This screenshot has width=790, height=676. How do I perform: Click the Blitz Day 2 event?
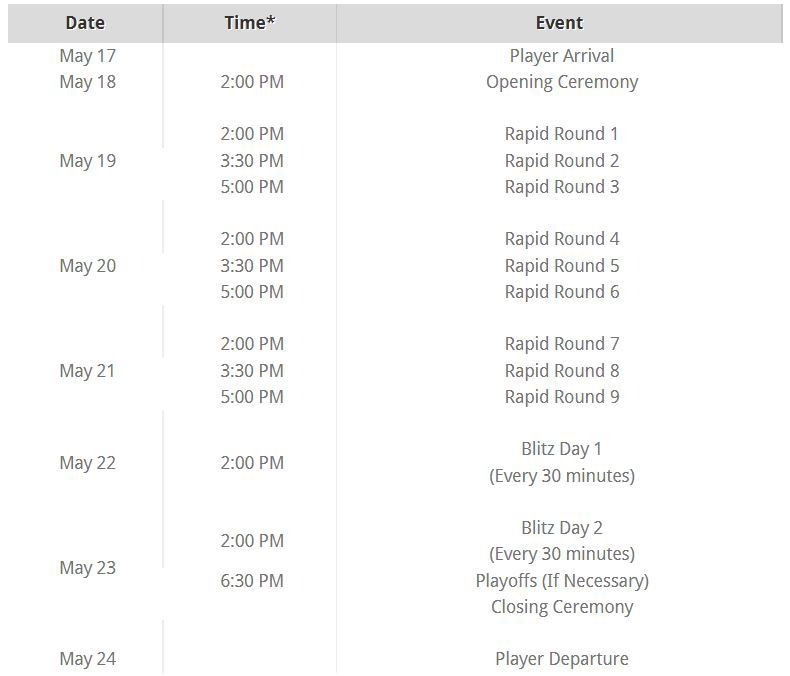(562, 528)
